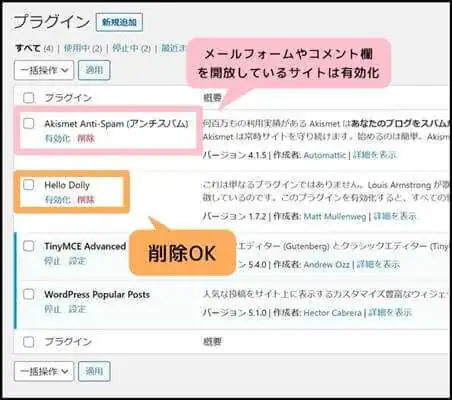The width and height of the screenshot is (452, 400).
Task: Open the bottom 一括操作 dropdown
Action: coord(44,371)
